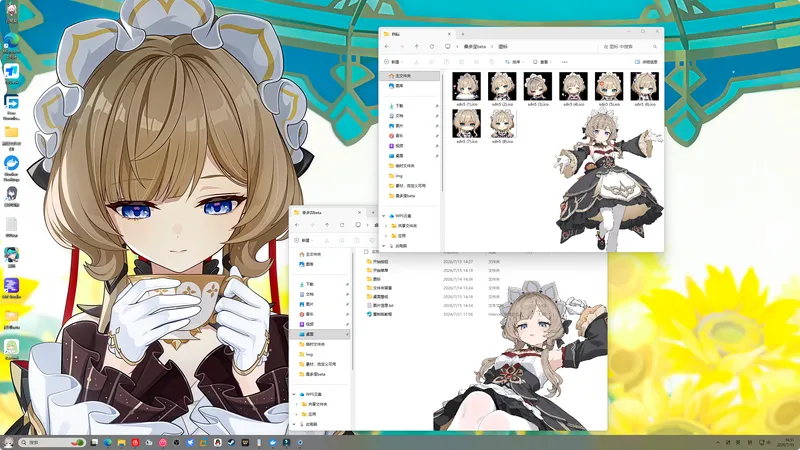Click Paste icon in 图标 window toolbar

point(446,62)
